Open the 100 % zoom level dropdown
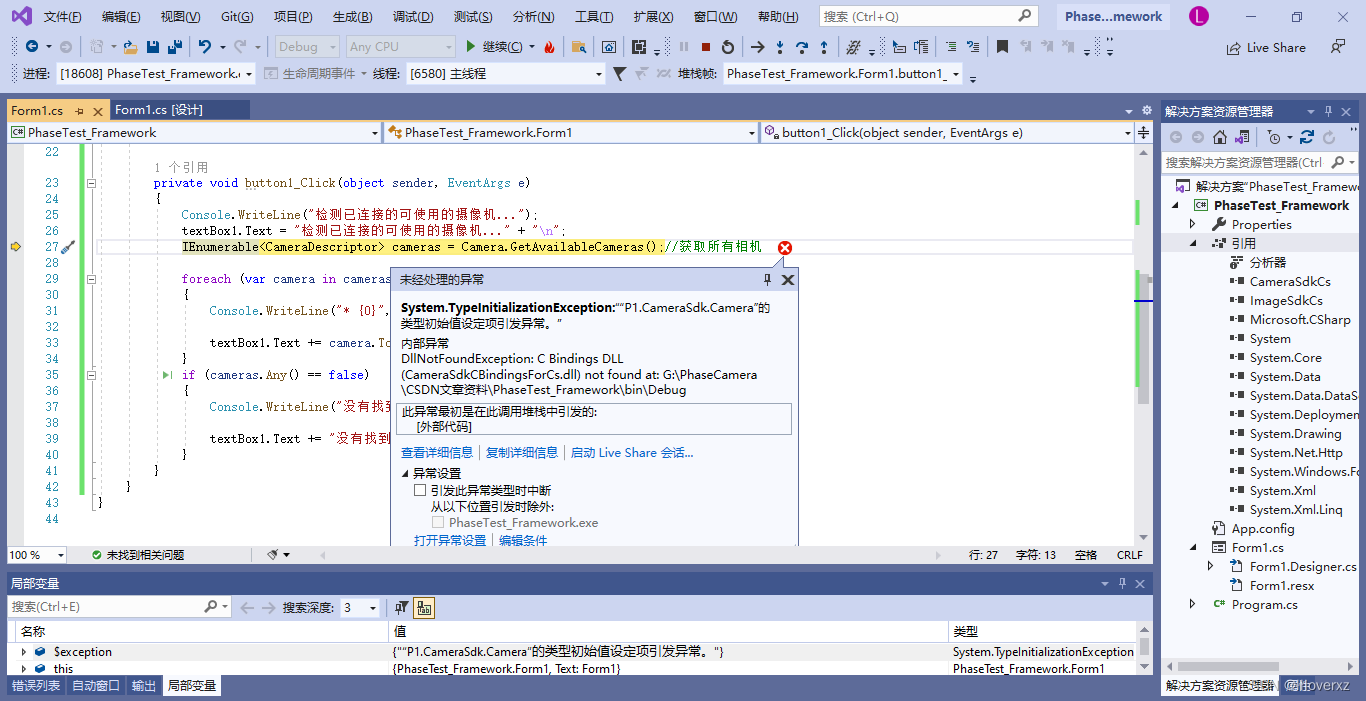The height and width of the screenshot is (701, 1366). click(x=37, y=555)
